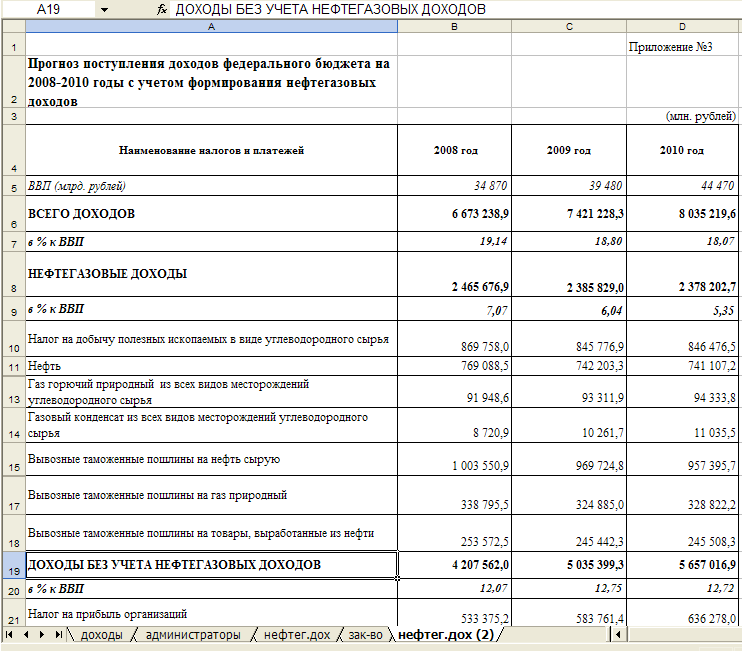This screenshot has width=742, height=651.
Task: Go to first sheet tab navigation arrow
Action: (9, 634)
